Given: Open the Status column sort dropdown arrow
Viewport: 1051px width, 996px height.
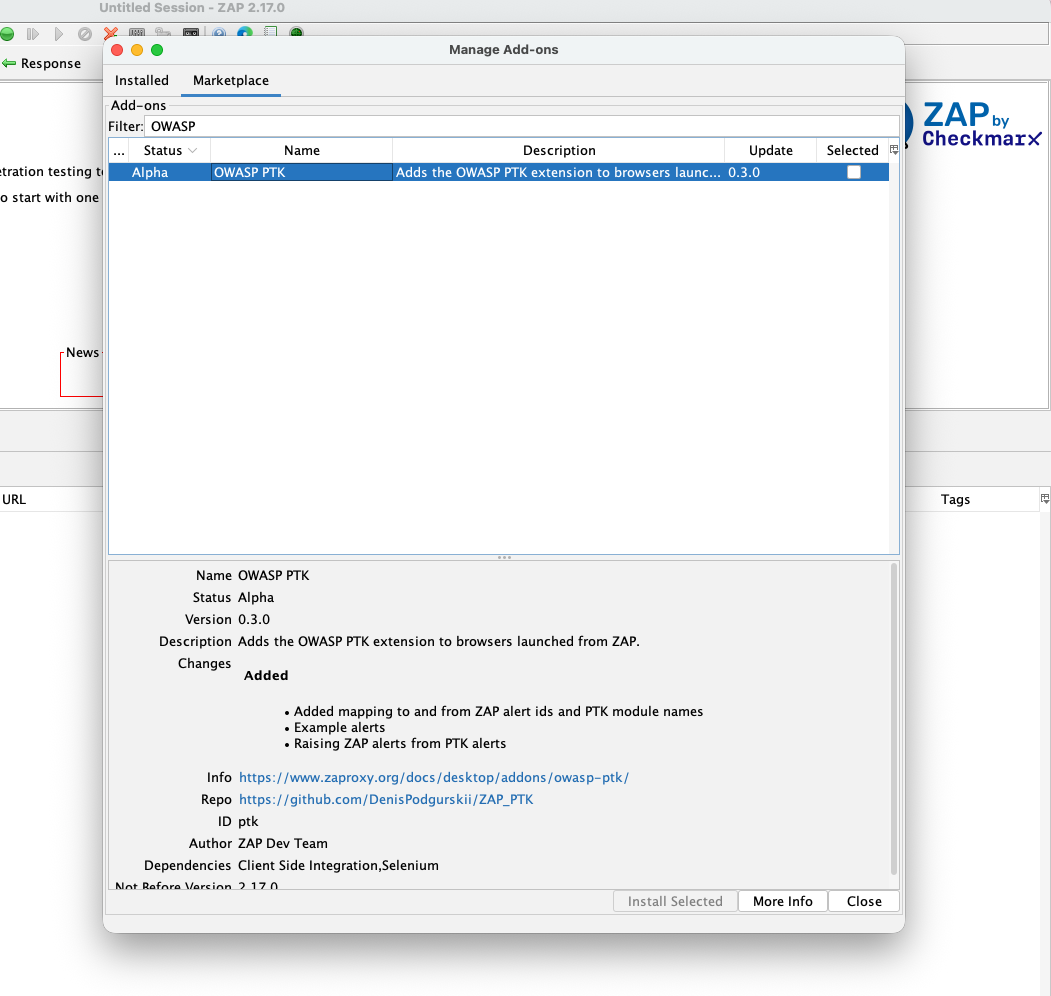Looking at the screenshot, I should tap(195, 150).
